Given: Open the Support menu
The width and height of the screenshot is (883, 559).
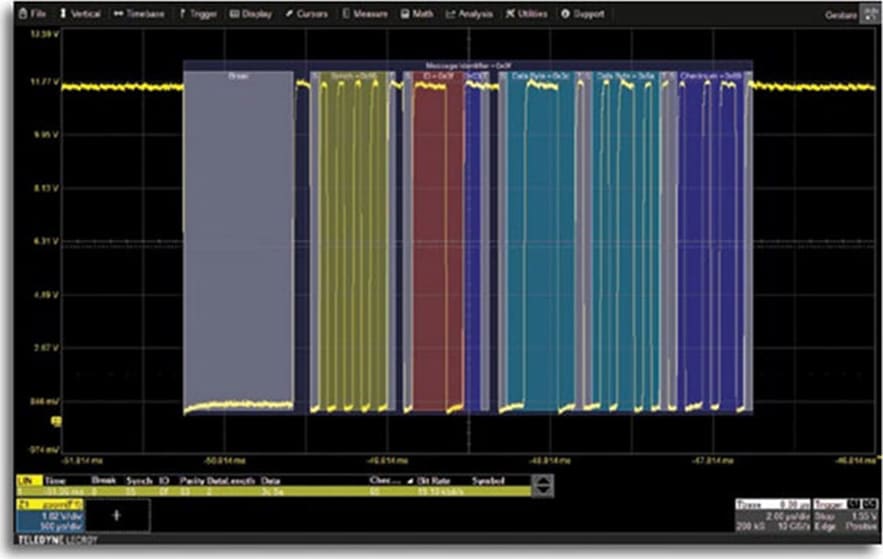Looking at the screenshot, I should click(x=582, y=14).
